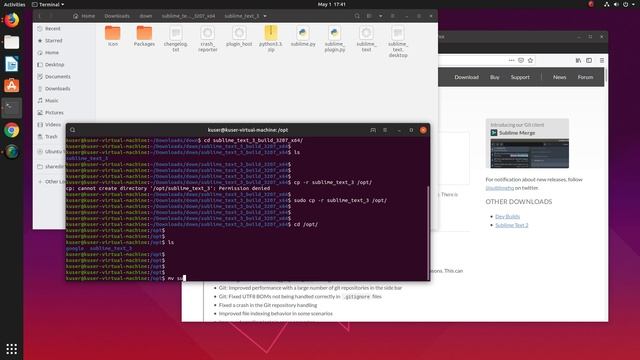
Task: Open Firefox page actions three-dots icon
Action: click(x=511, y=60)
